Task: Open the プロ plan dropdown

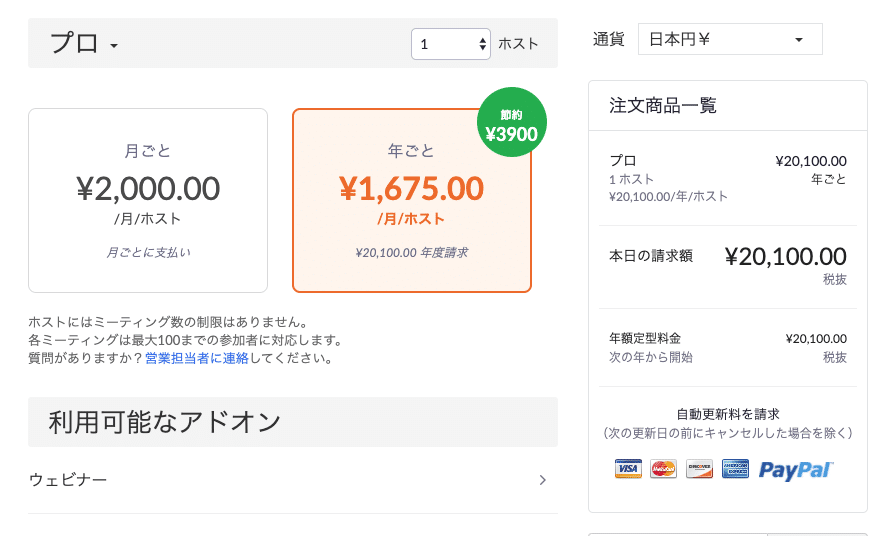Action: tap(84, 44)
